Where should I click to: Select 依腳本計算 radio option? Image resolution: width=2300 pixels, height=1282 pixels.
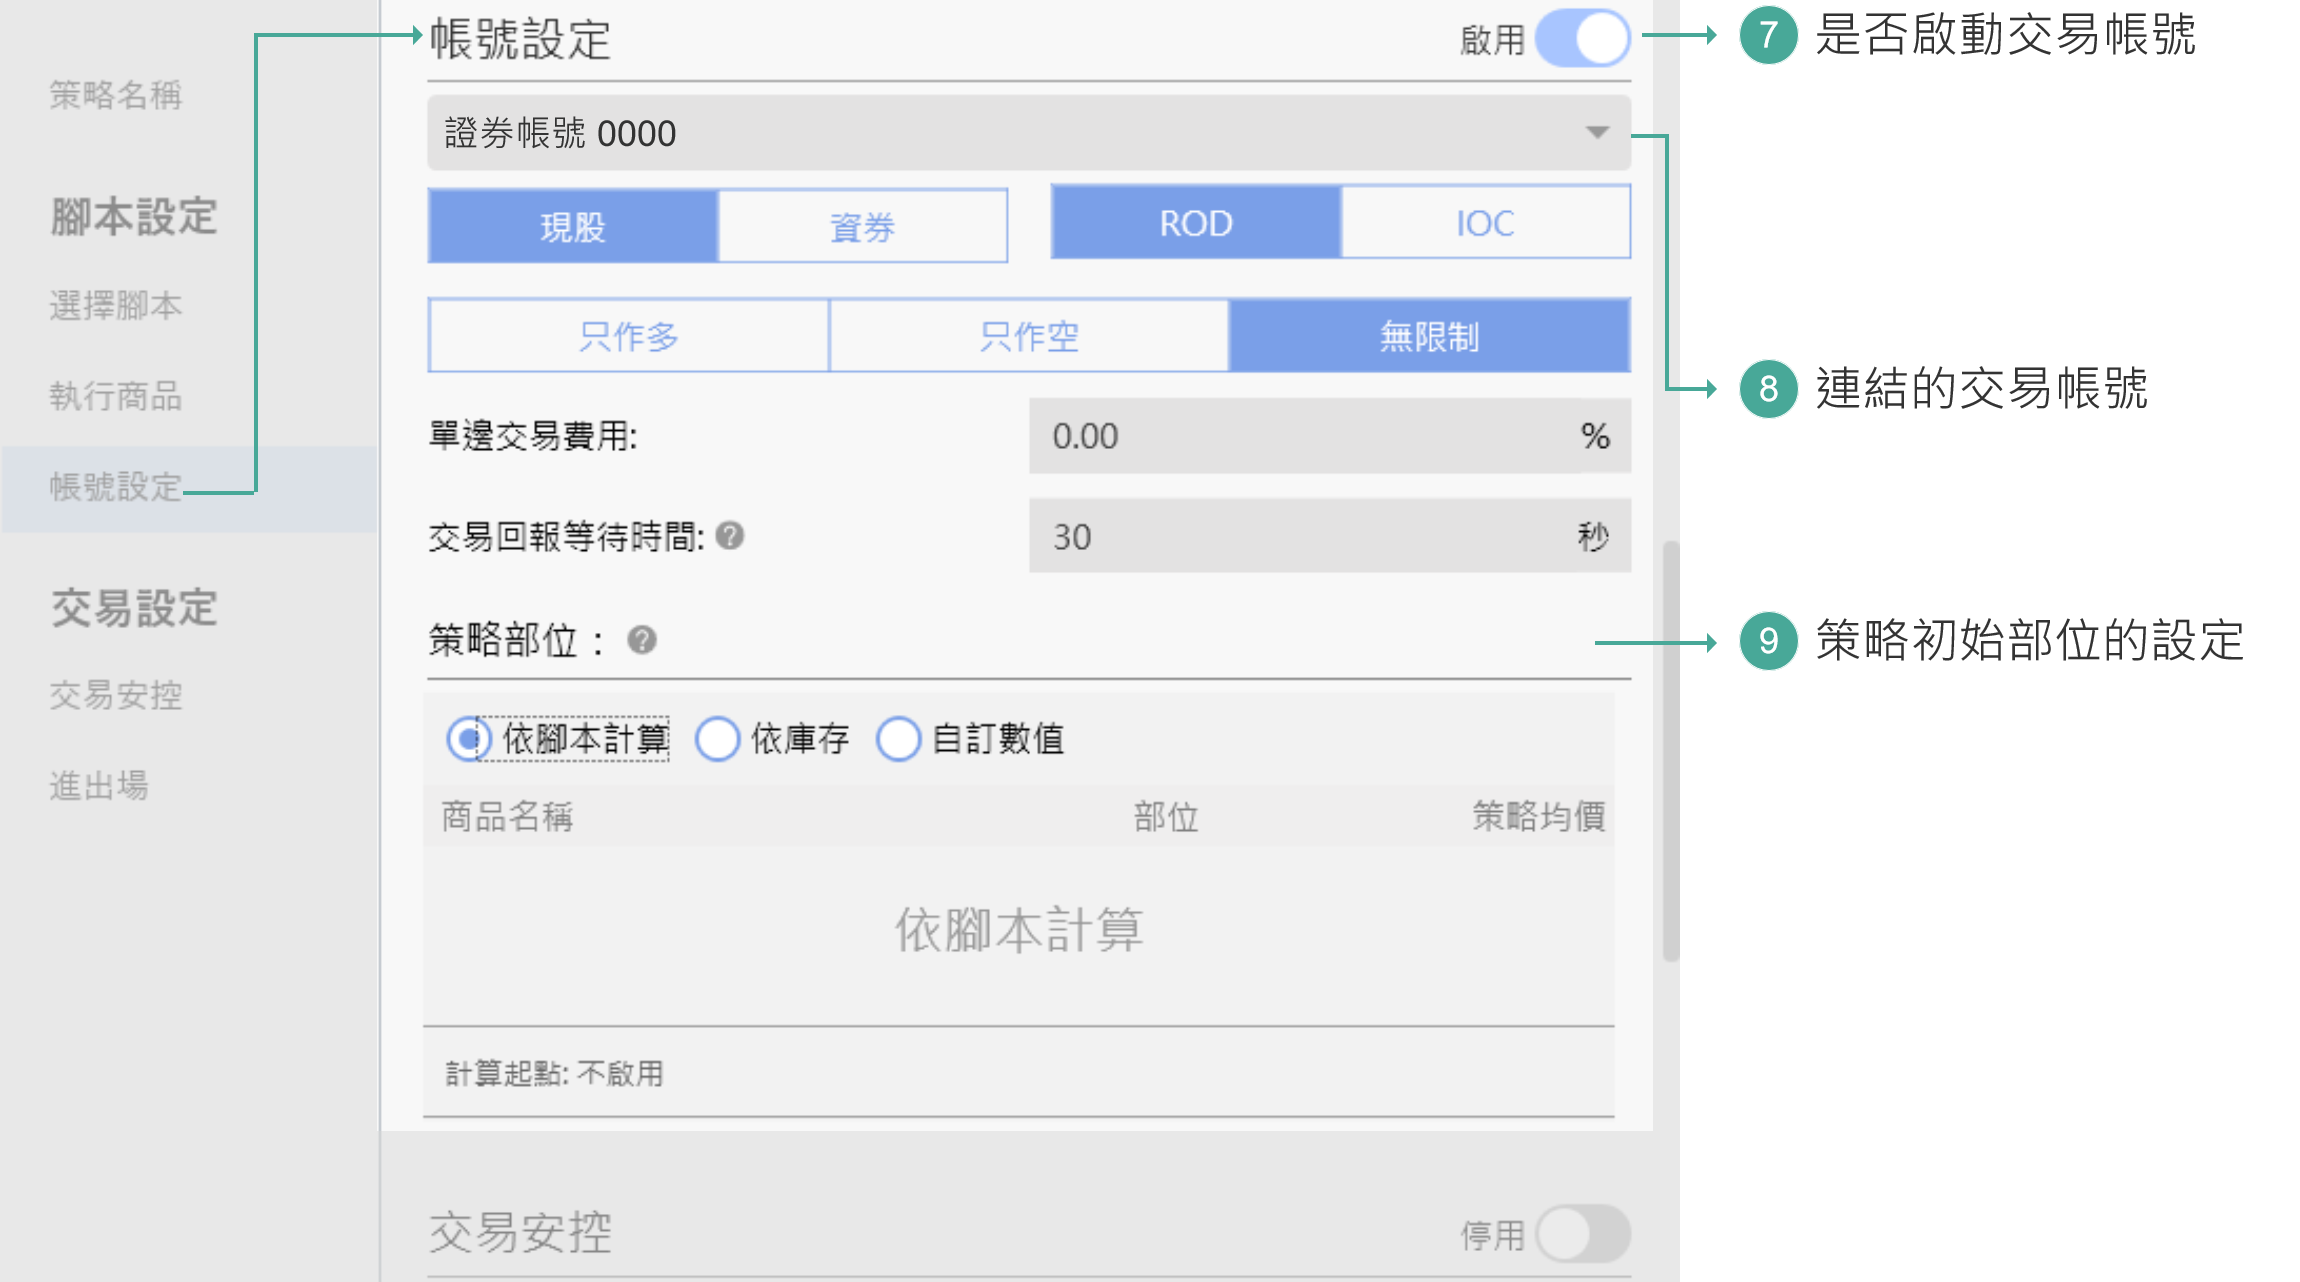point(468,739)
